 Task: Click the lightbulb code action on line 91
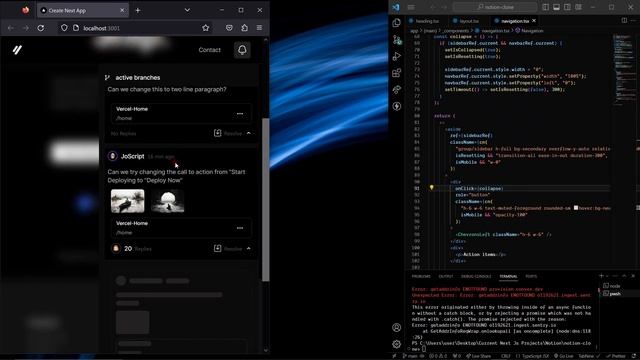(431, 188)
